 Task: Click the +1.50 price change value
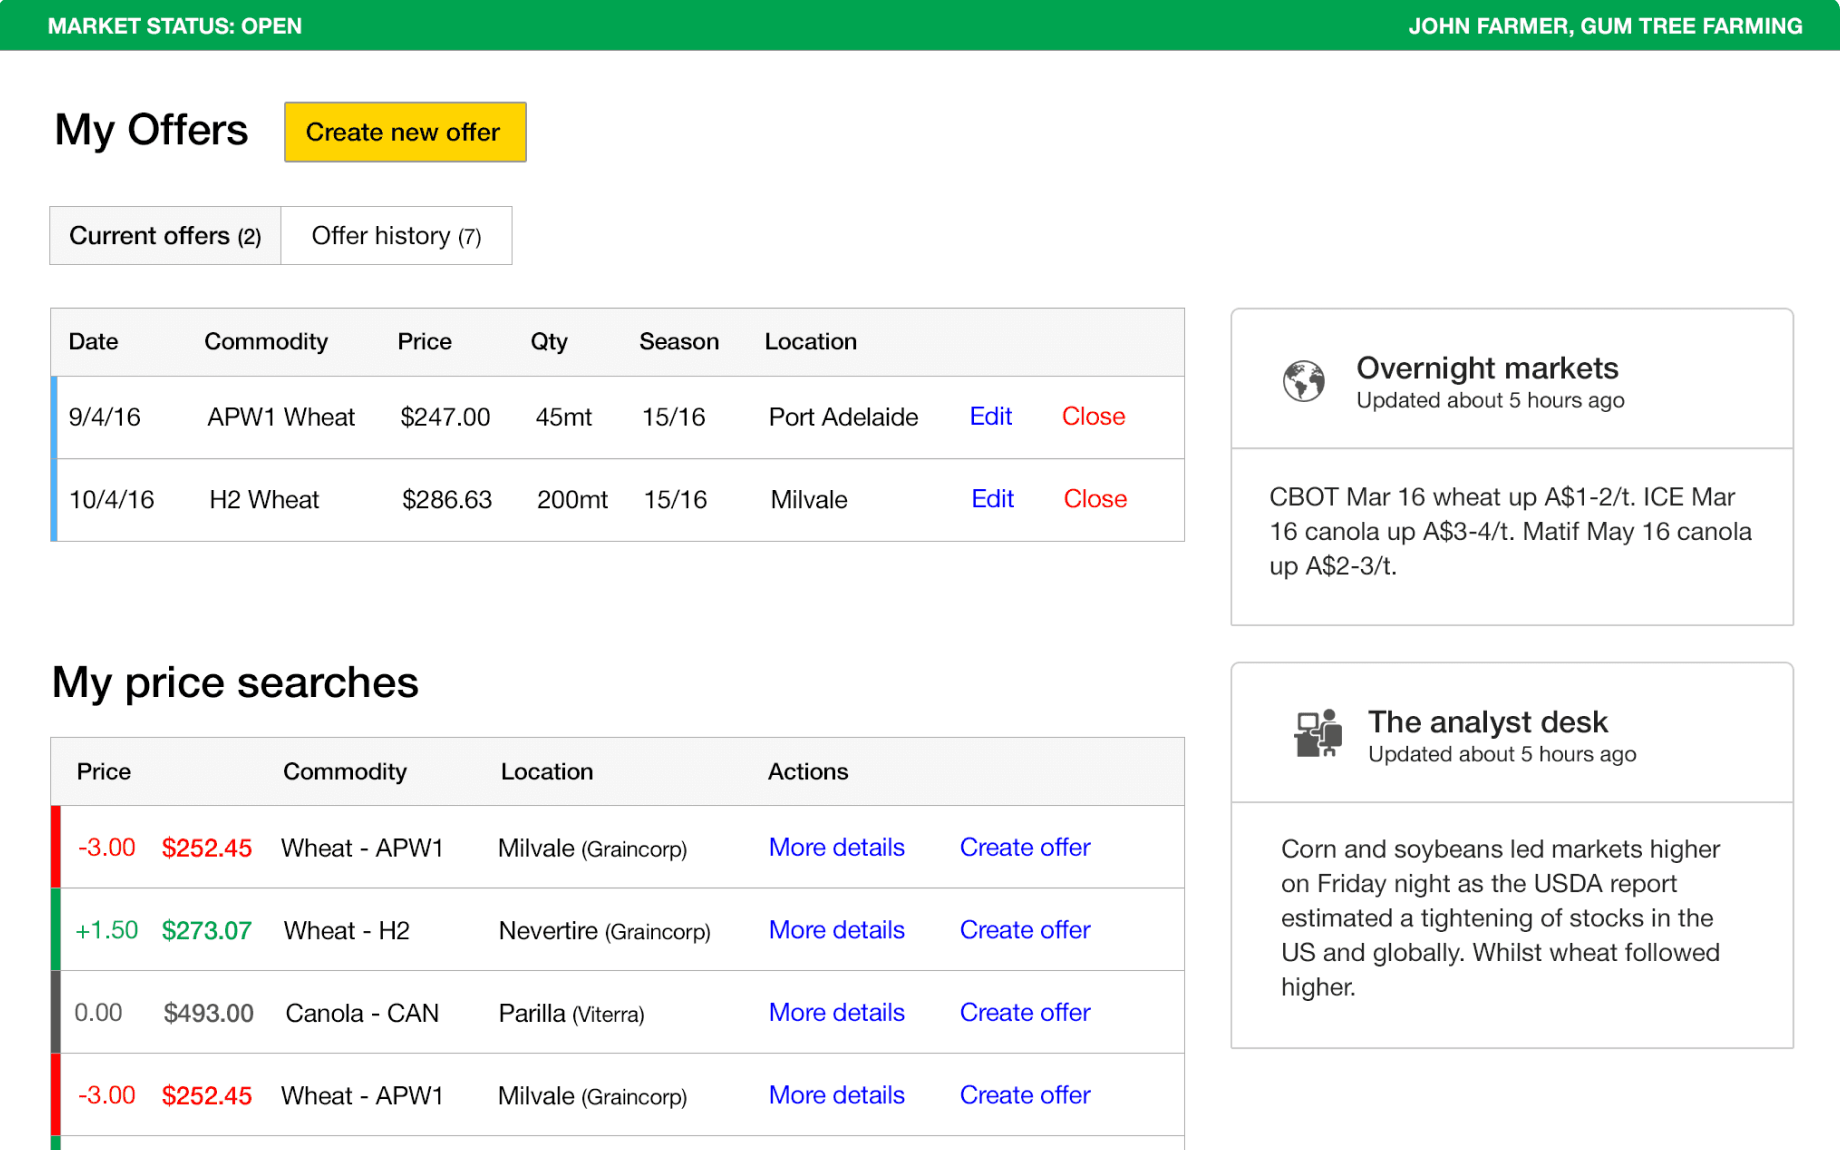(107, 931)
